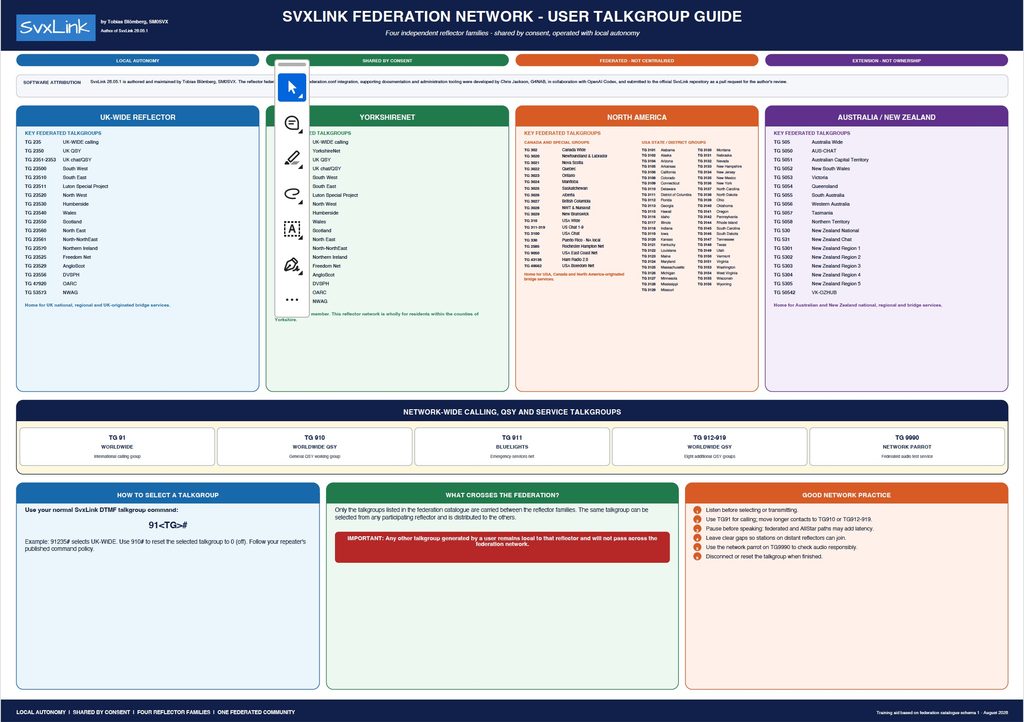Image resolution: width=1024 pixels, height=722 pixels.
Task: Click the 'HOW TO SELECT A TALKGROUP' heading
Action: [168, 495]
